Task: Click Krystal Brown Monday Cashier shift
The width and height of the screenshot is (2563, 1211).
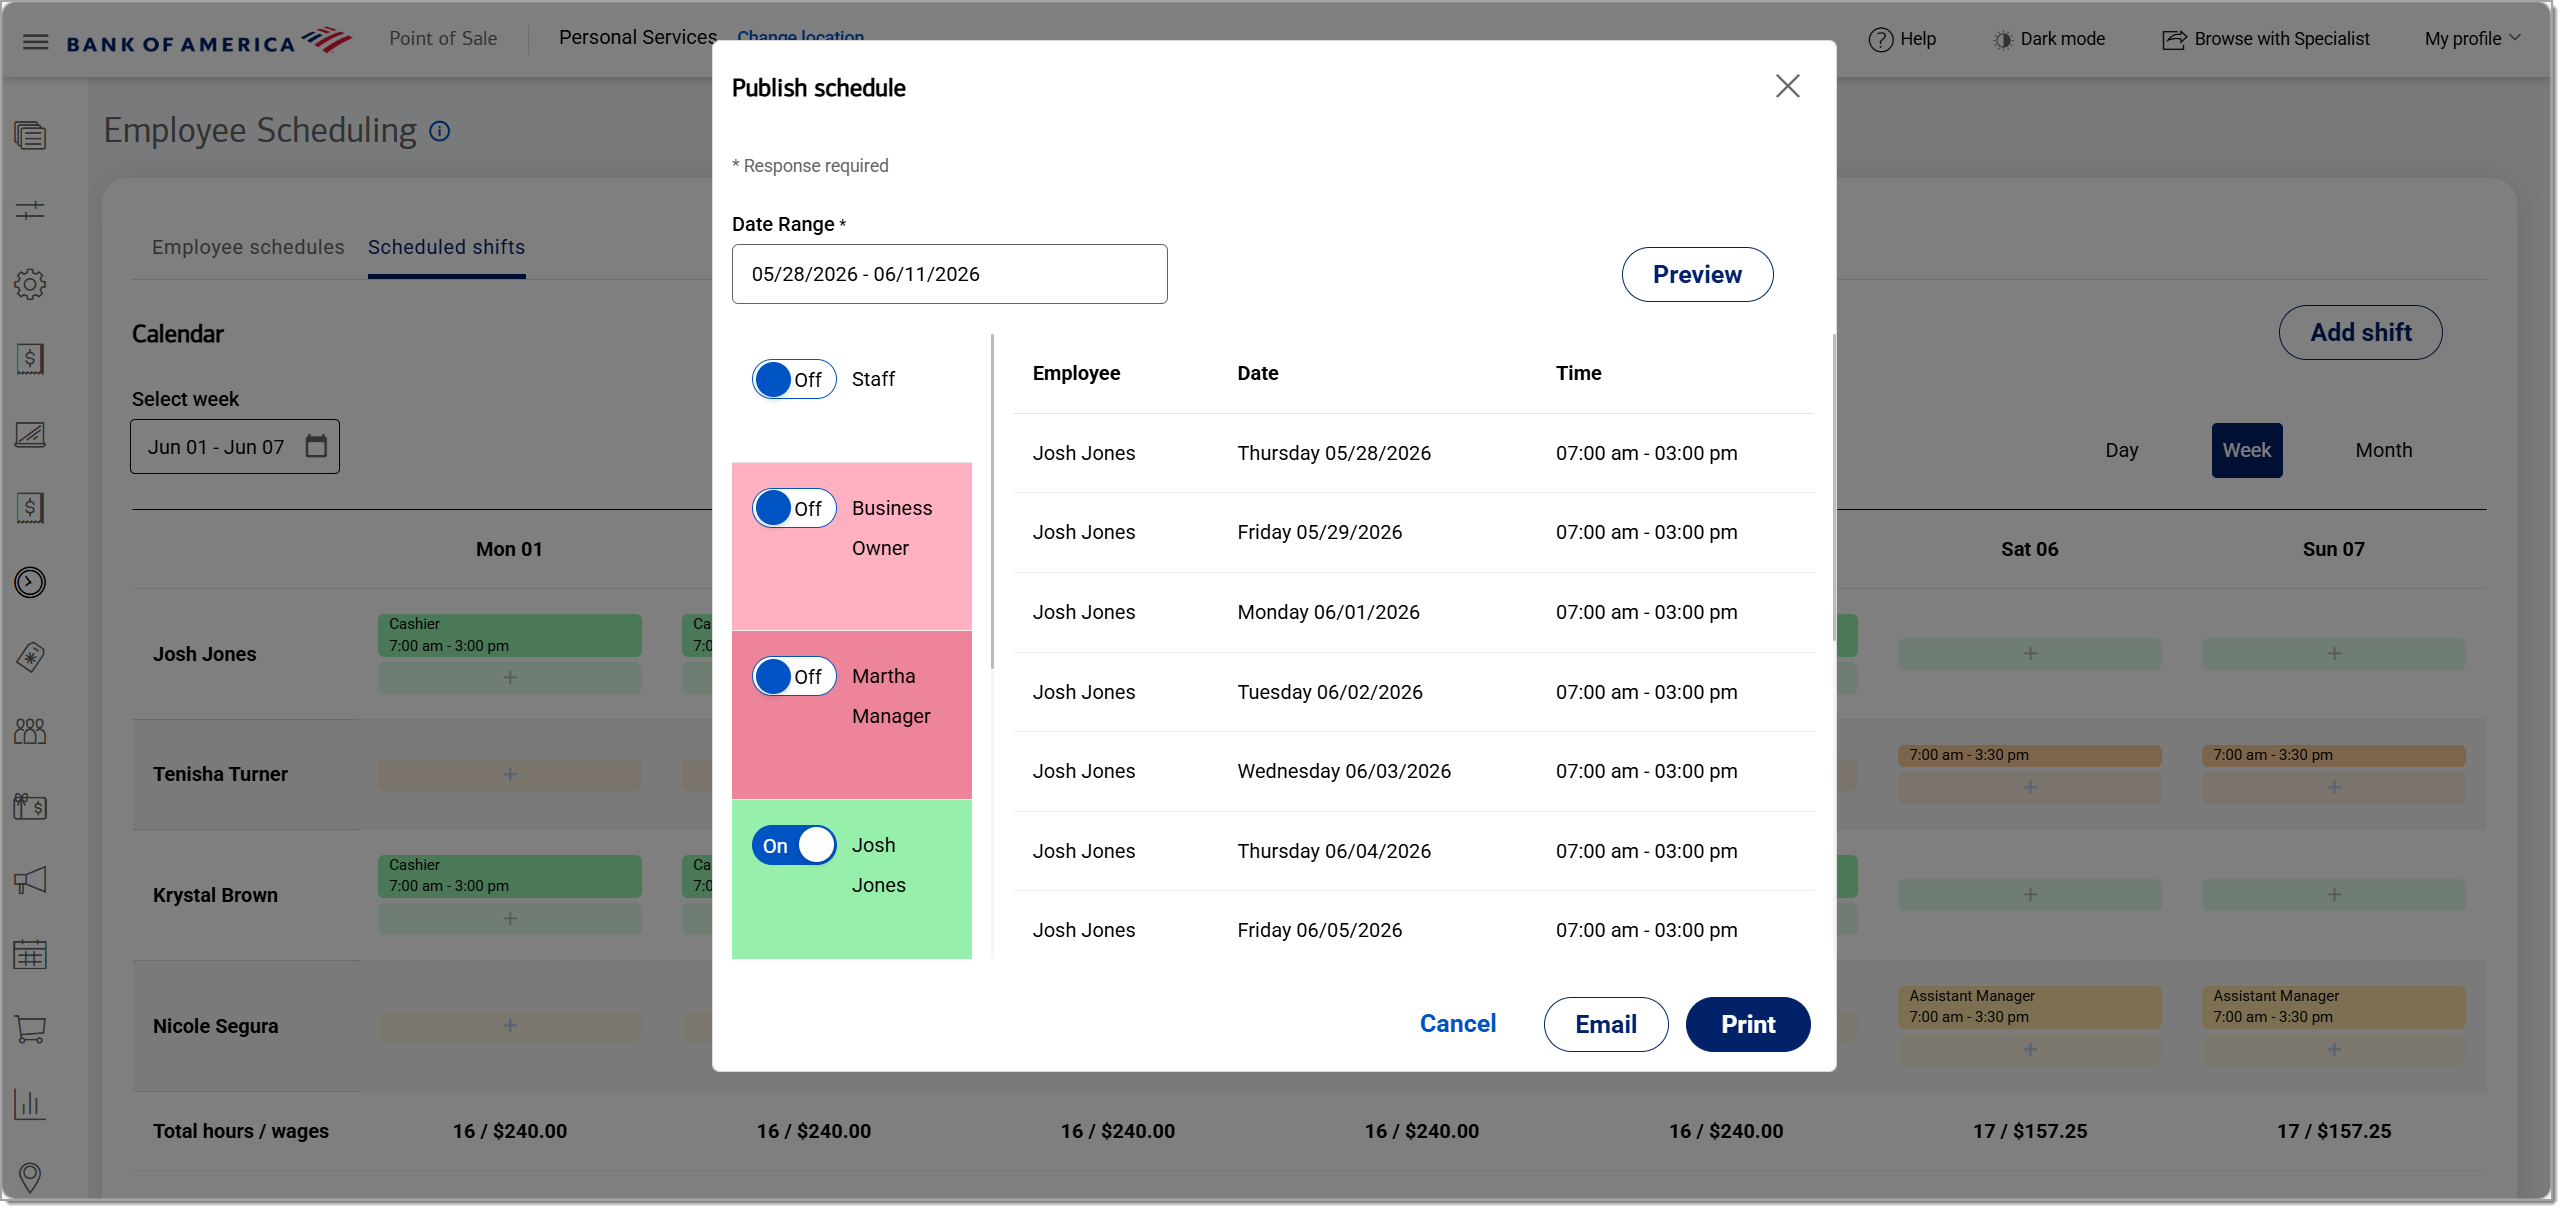Action: tap(509, 876)
